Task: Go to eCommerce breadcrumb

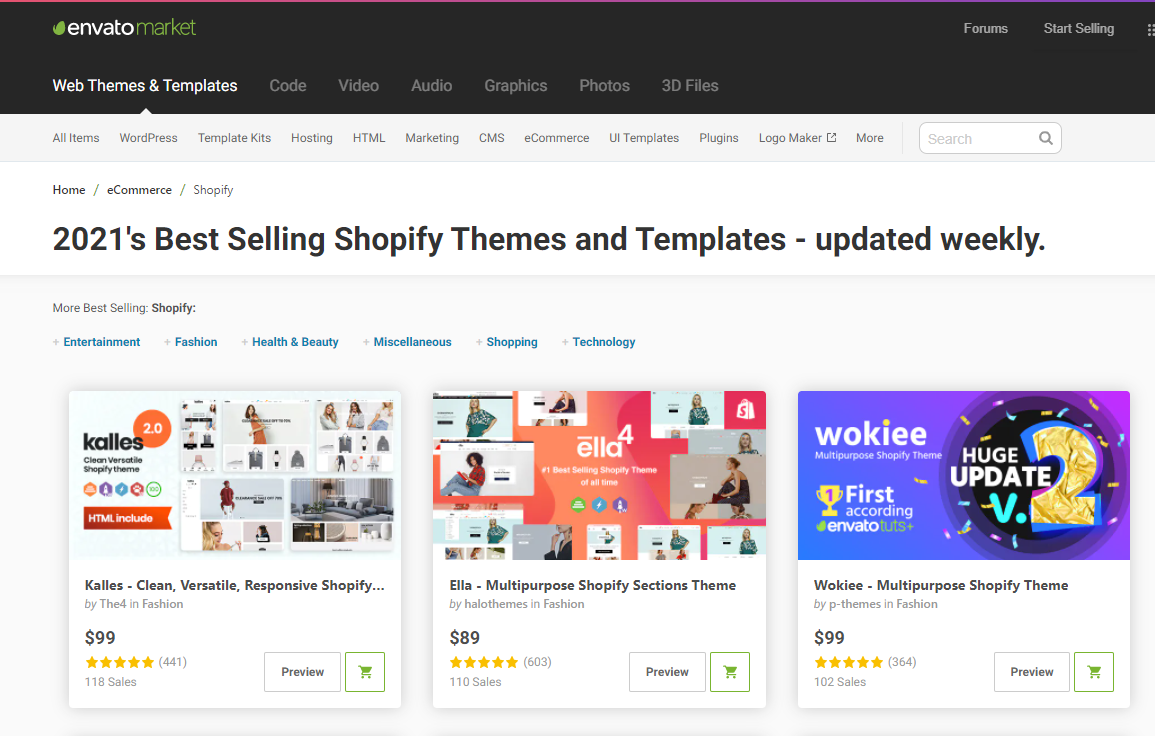Action: click(139, 190)
